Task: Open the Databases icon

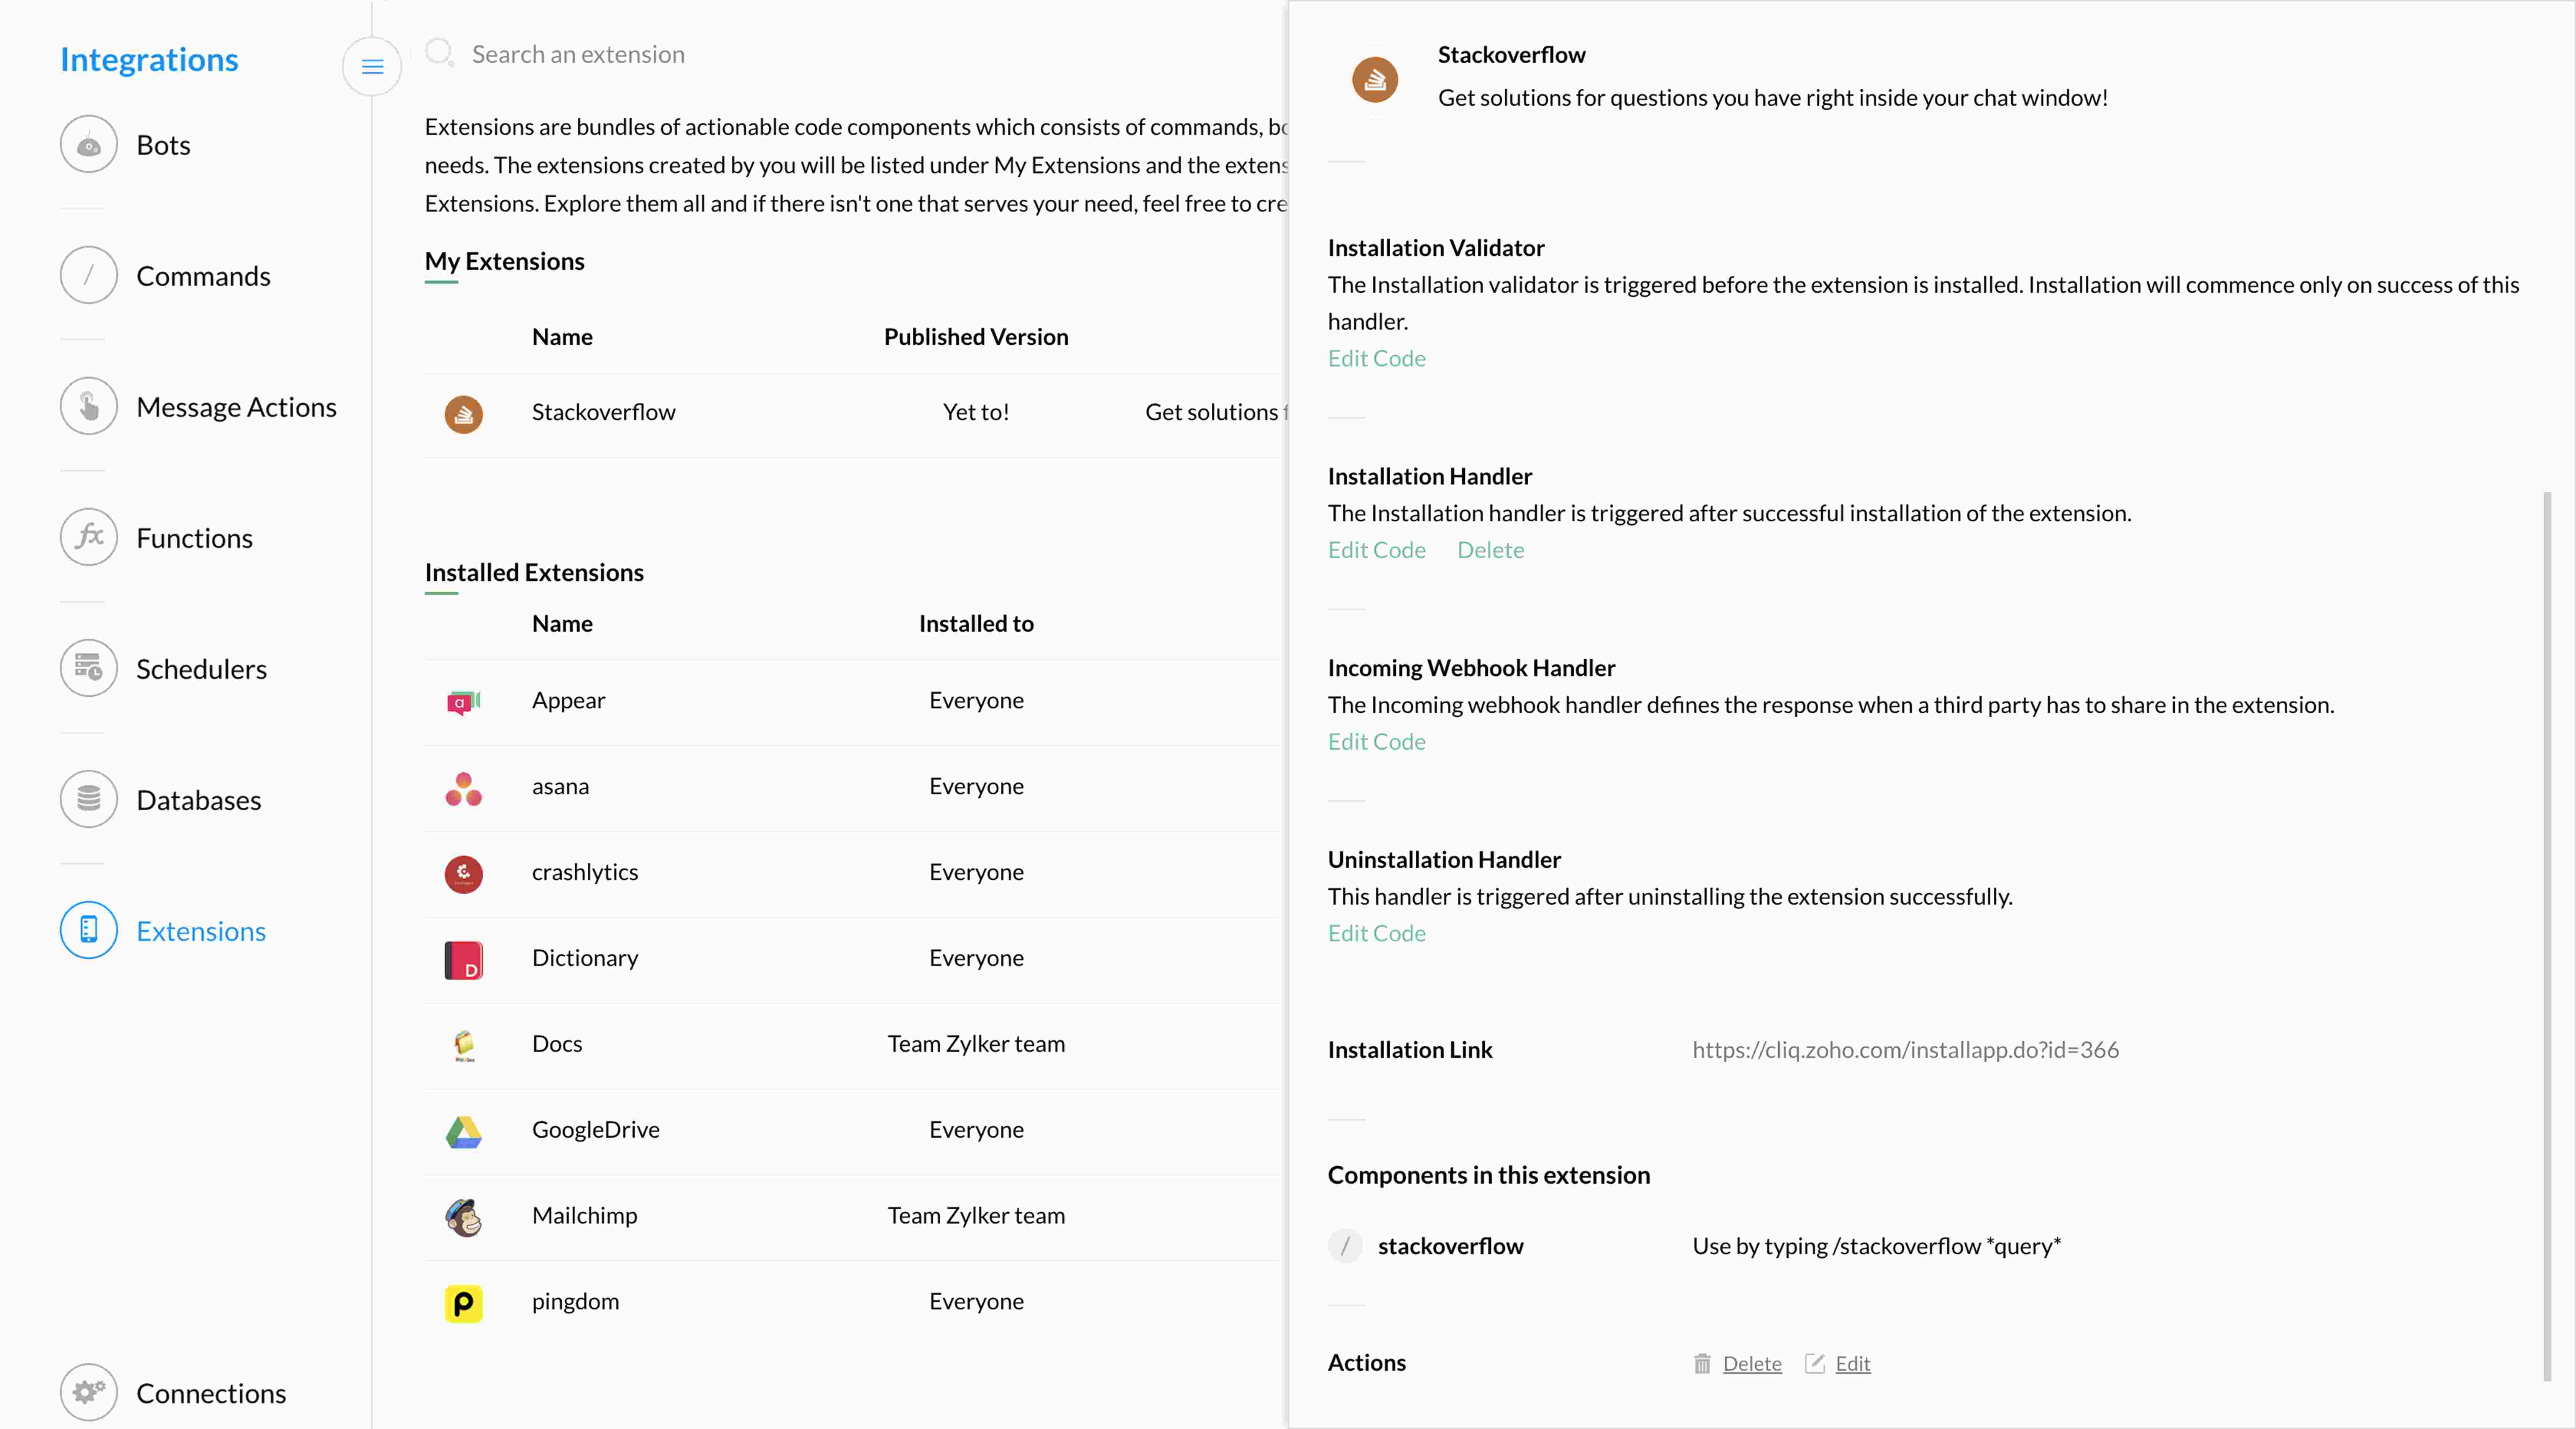Action: (89, 800)
